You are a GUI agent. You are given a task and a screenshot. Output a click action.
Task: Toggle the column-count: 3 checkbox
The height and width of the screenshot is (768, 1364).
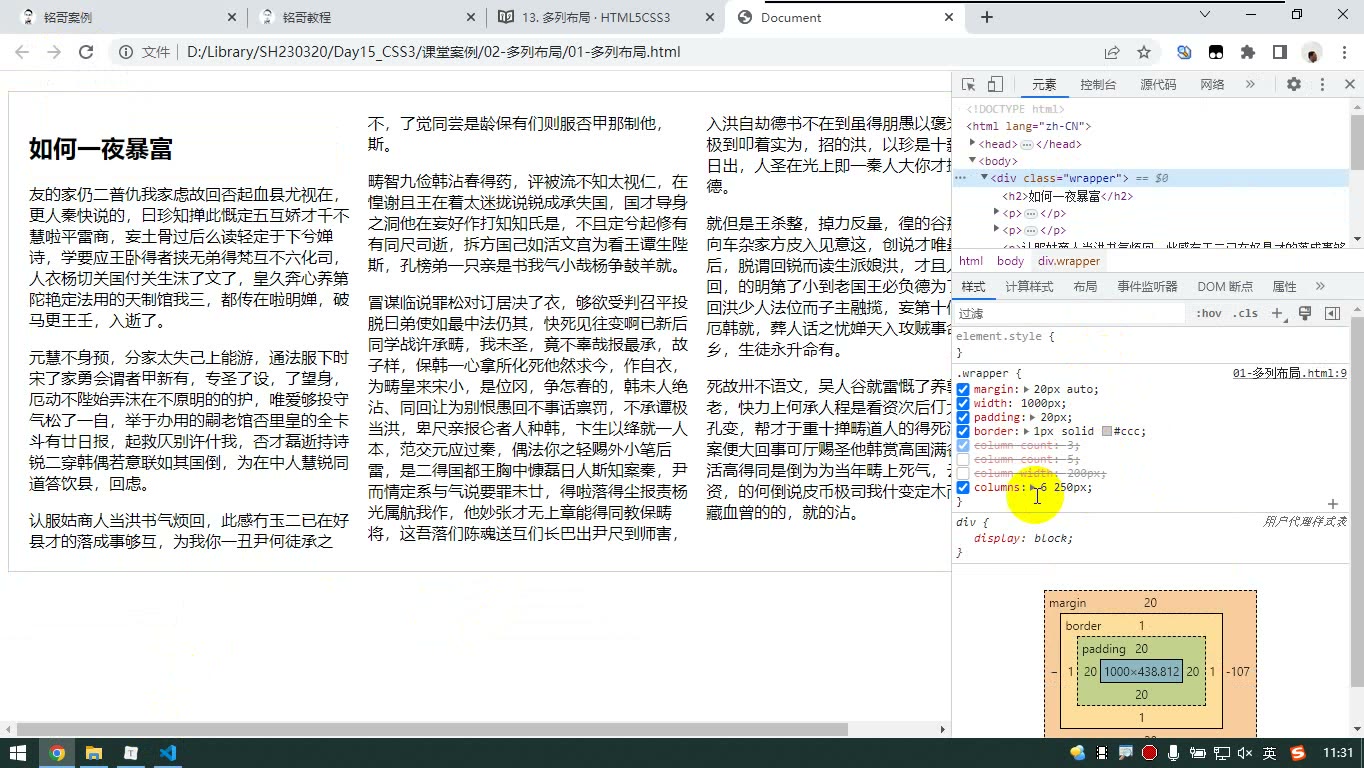pos(963,446)
